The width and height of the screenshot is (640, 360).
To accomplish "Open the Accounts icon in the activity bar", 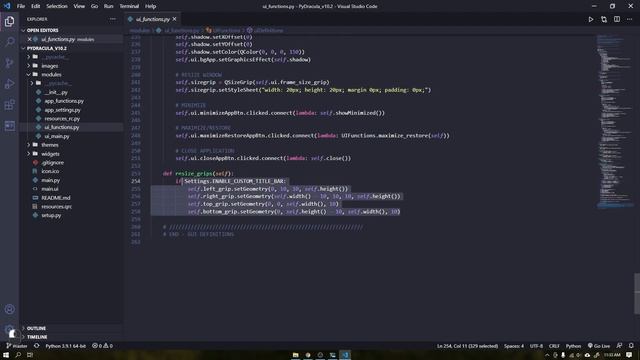I will [9, 309].
